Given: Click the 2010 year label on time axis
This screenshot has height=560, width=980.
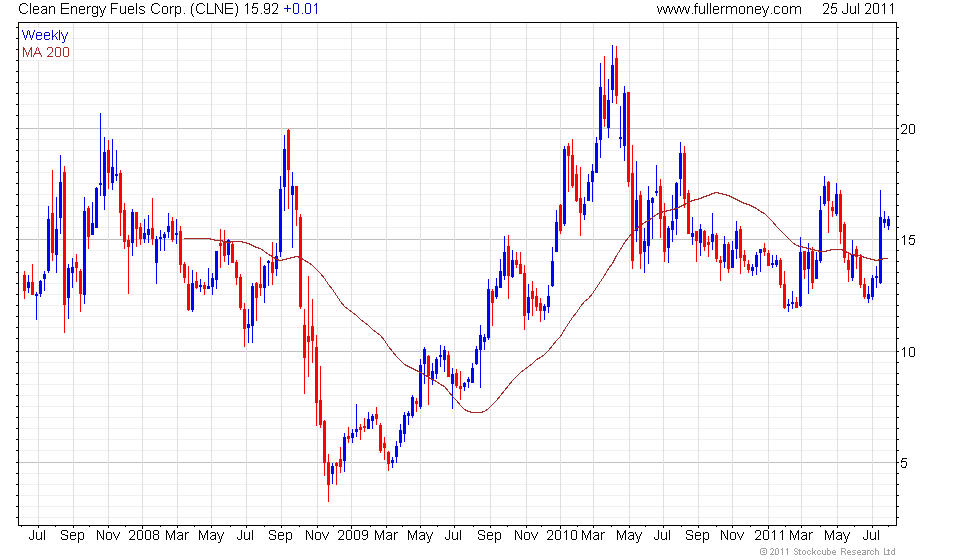Looking at the screenshot, I should tap(562, 536).
